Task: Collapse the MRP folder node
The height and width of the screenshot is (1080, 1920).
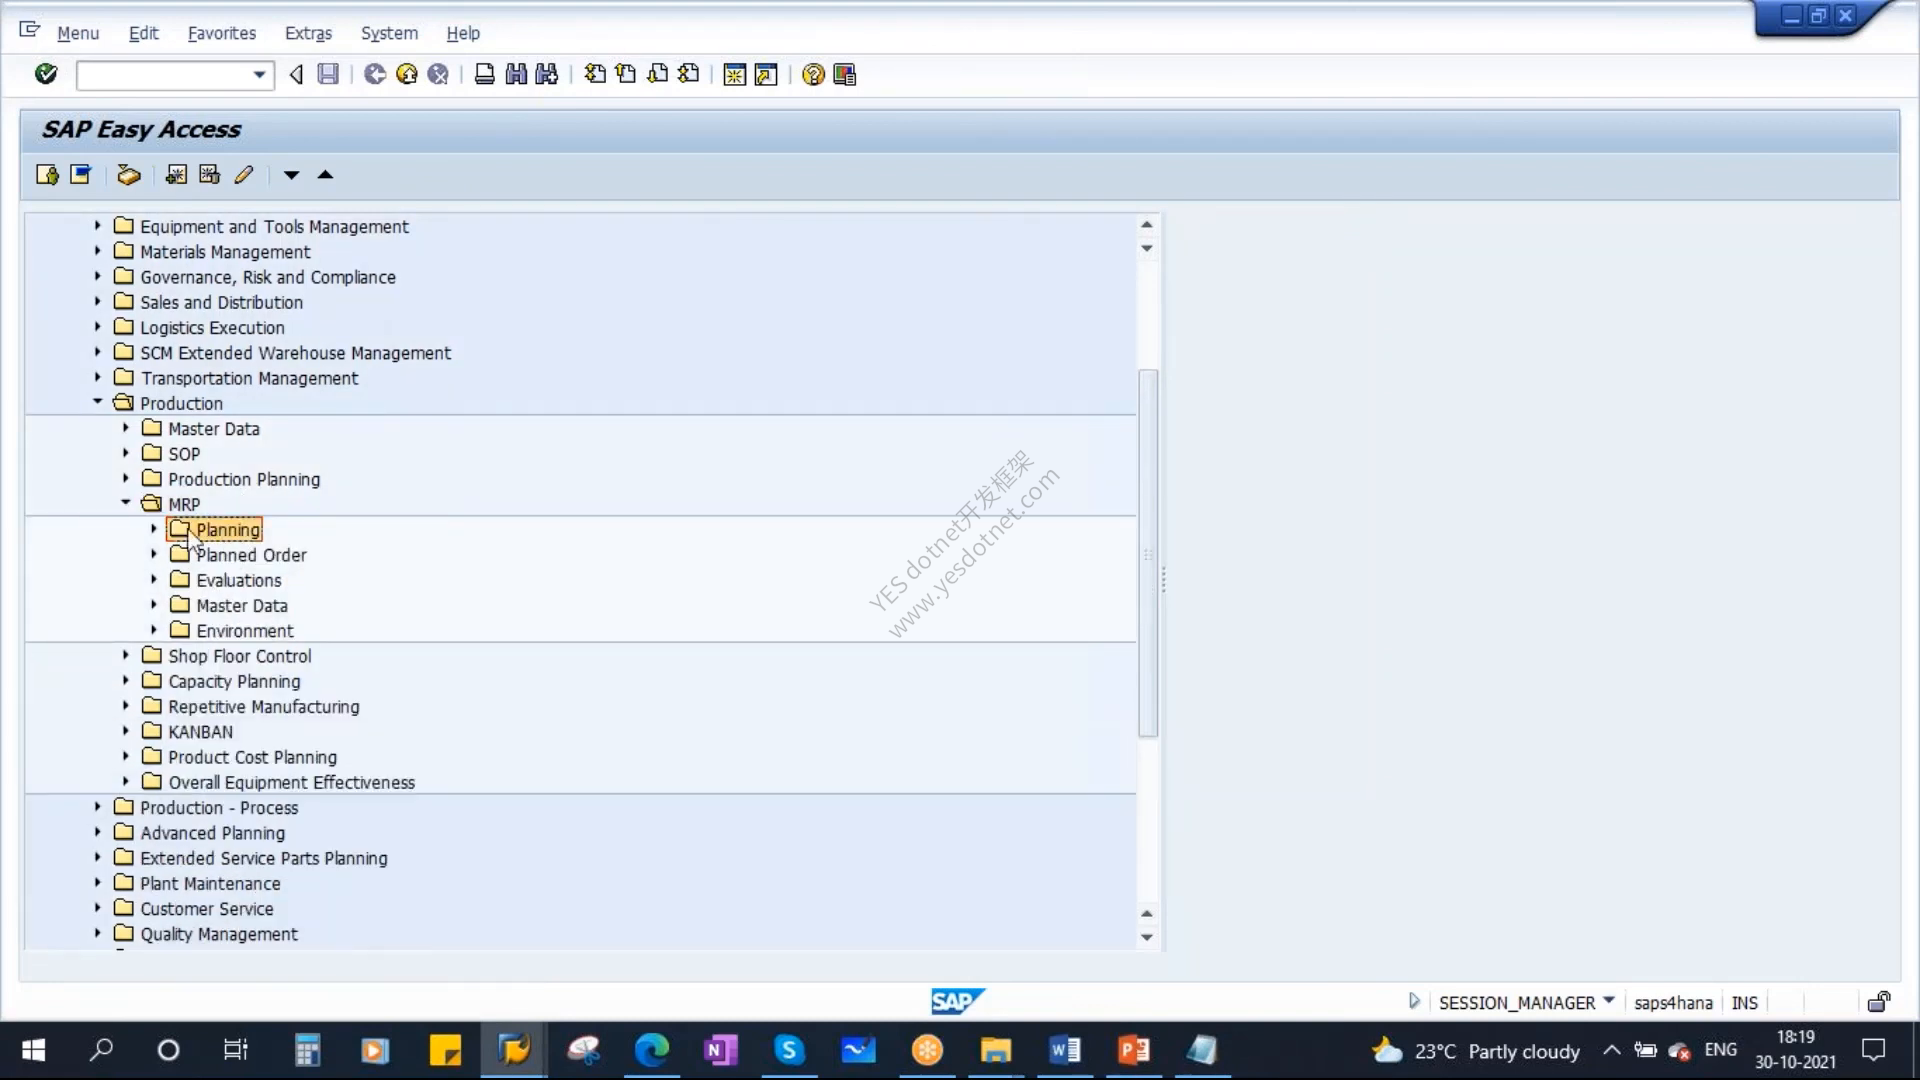Action: (x=126, y=503)
